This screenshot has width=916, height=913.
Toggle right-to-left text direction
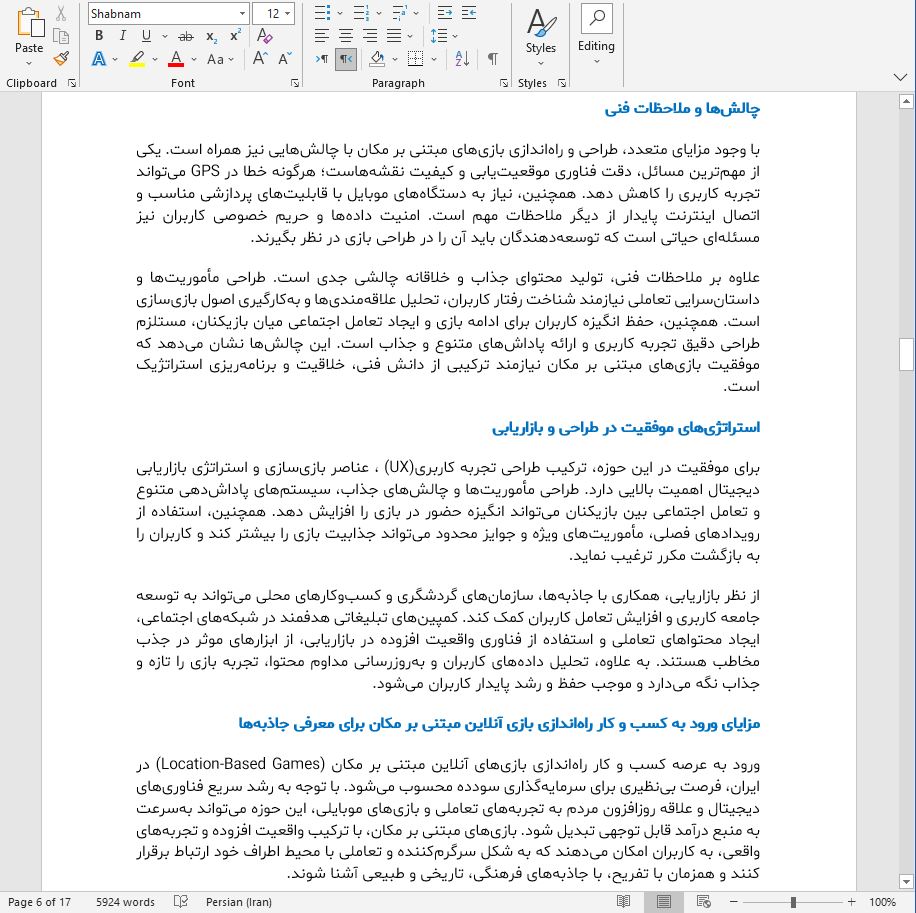(344, 59)
